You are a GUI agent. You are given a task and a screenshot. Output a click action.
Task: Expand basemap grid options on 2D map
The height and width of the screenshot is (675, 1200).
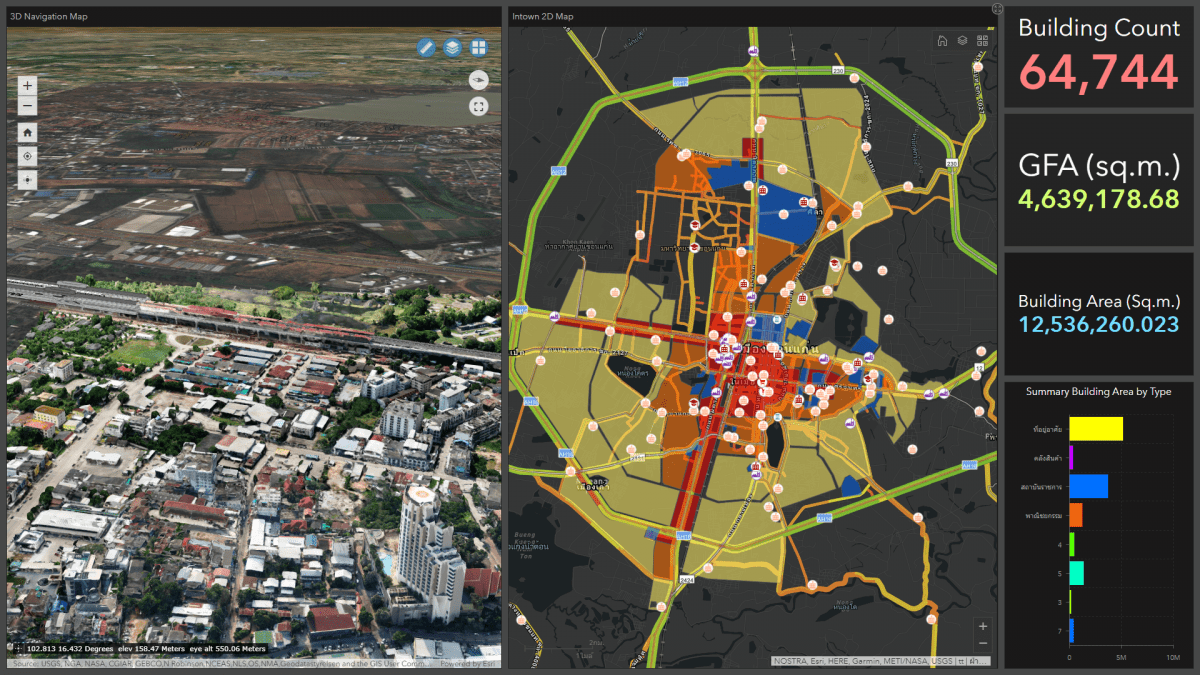(x=982, y=41)
